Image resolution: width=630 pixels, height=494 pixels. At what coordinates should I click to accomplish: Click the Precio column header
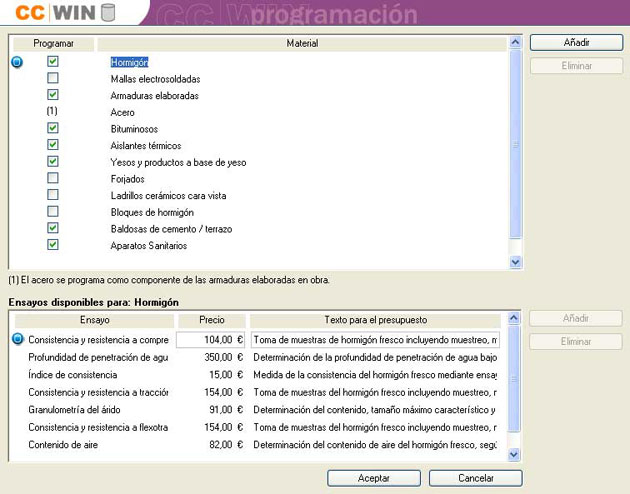[210, 320]
